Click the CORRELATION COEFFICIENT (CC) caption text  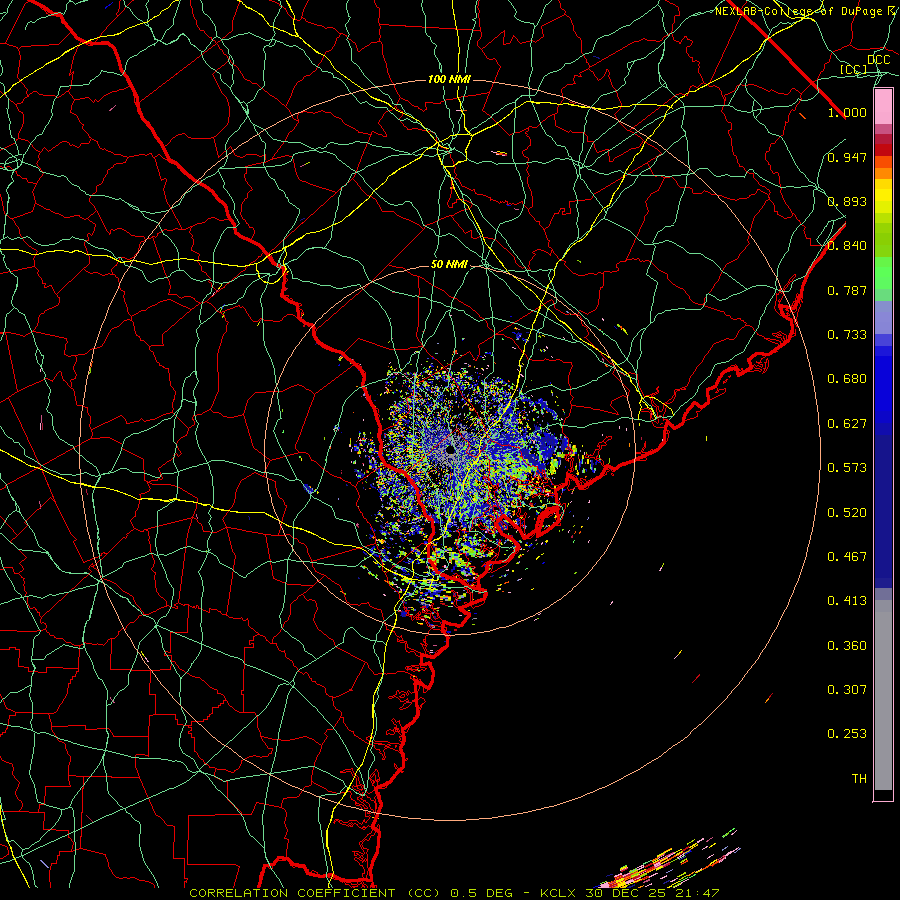[314, 893]
